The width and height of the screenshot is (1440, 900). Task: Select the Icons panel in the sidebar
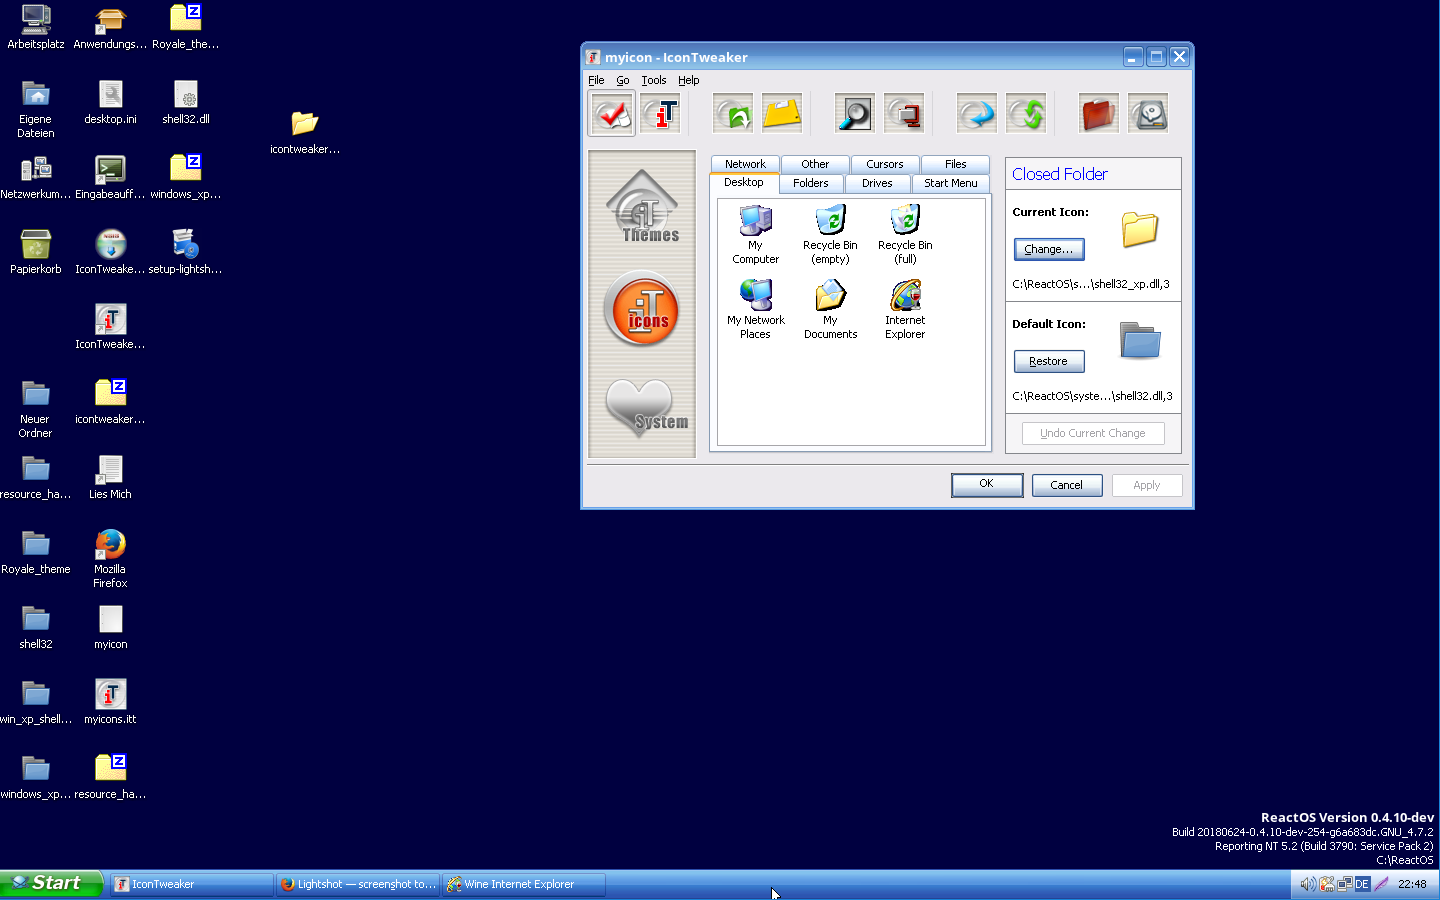point(641,310)
